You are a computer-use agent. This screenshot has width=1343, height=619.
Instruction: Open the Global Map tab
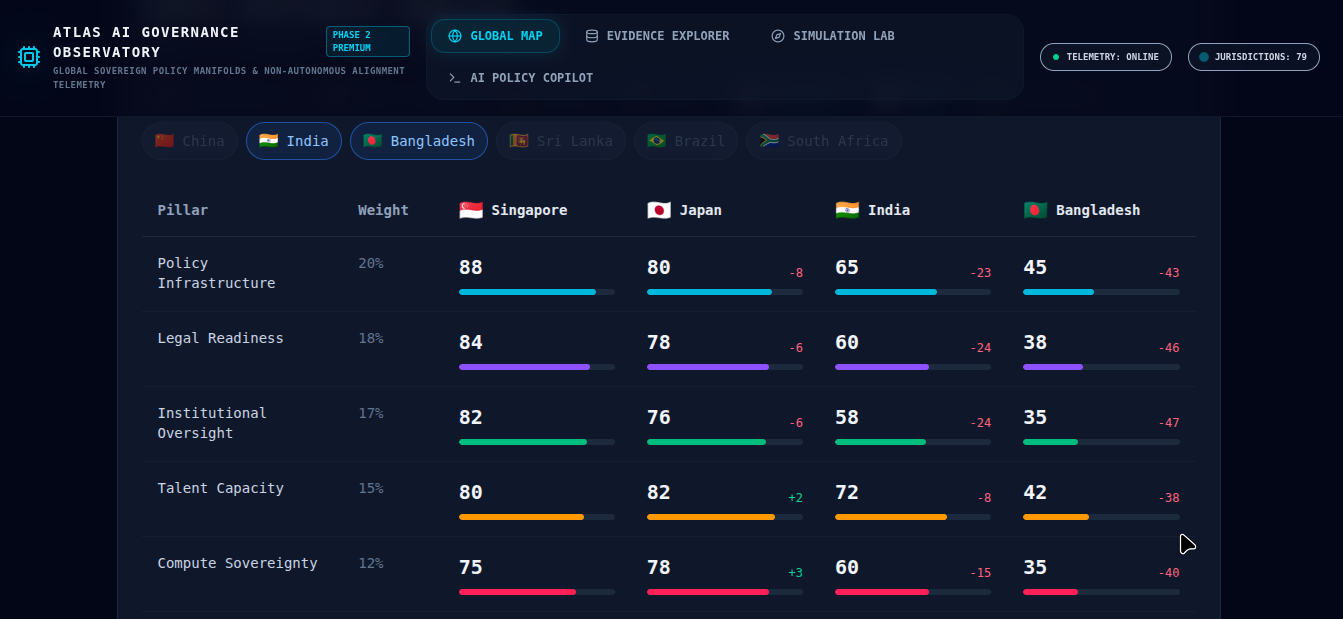[x=495, y=36]
